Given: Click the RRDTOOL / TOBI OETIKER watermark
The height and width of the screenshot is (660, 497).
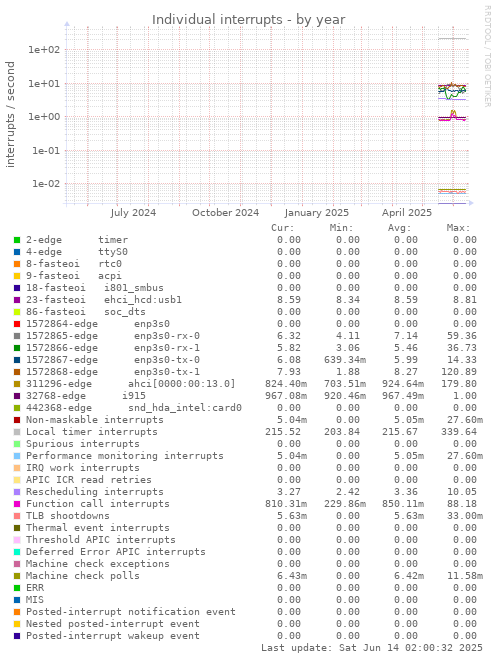Looking at the screenshot, I should pyautogui.click(x=487, y=56).
